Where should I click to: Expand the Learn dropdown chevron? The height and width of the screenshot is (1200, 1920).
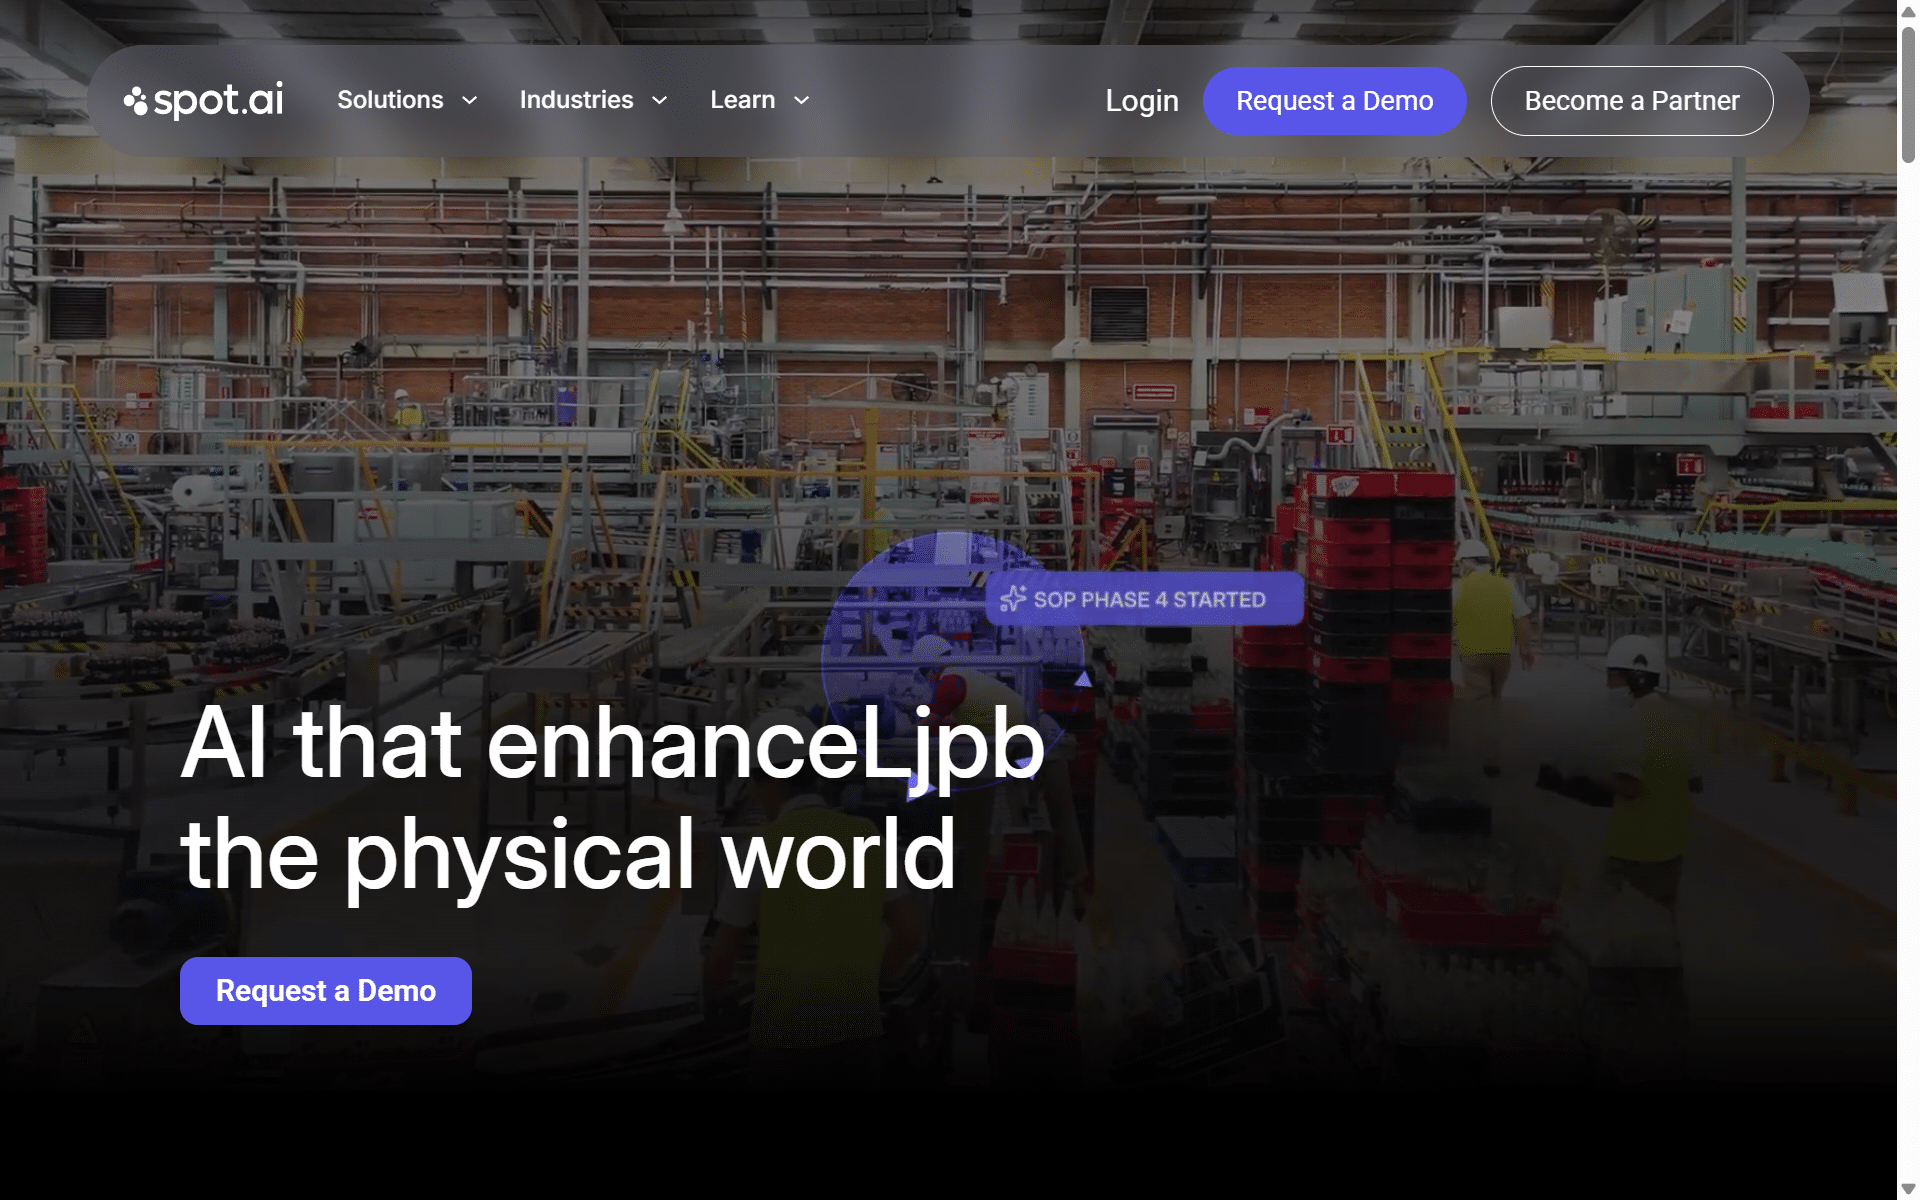pos(801,100)
